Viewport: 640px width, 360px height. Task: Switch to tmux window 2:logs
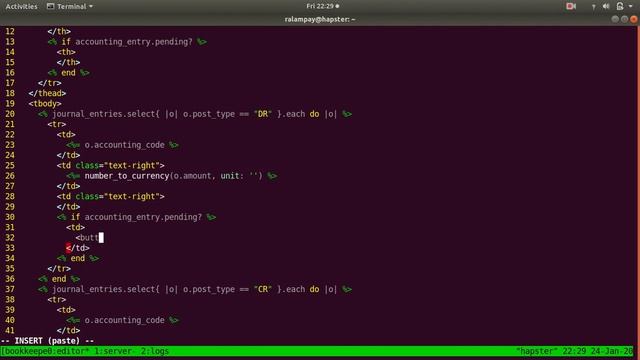154,351
